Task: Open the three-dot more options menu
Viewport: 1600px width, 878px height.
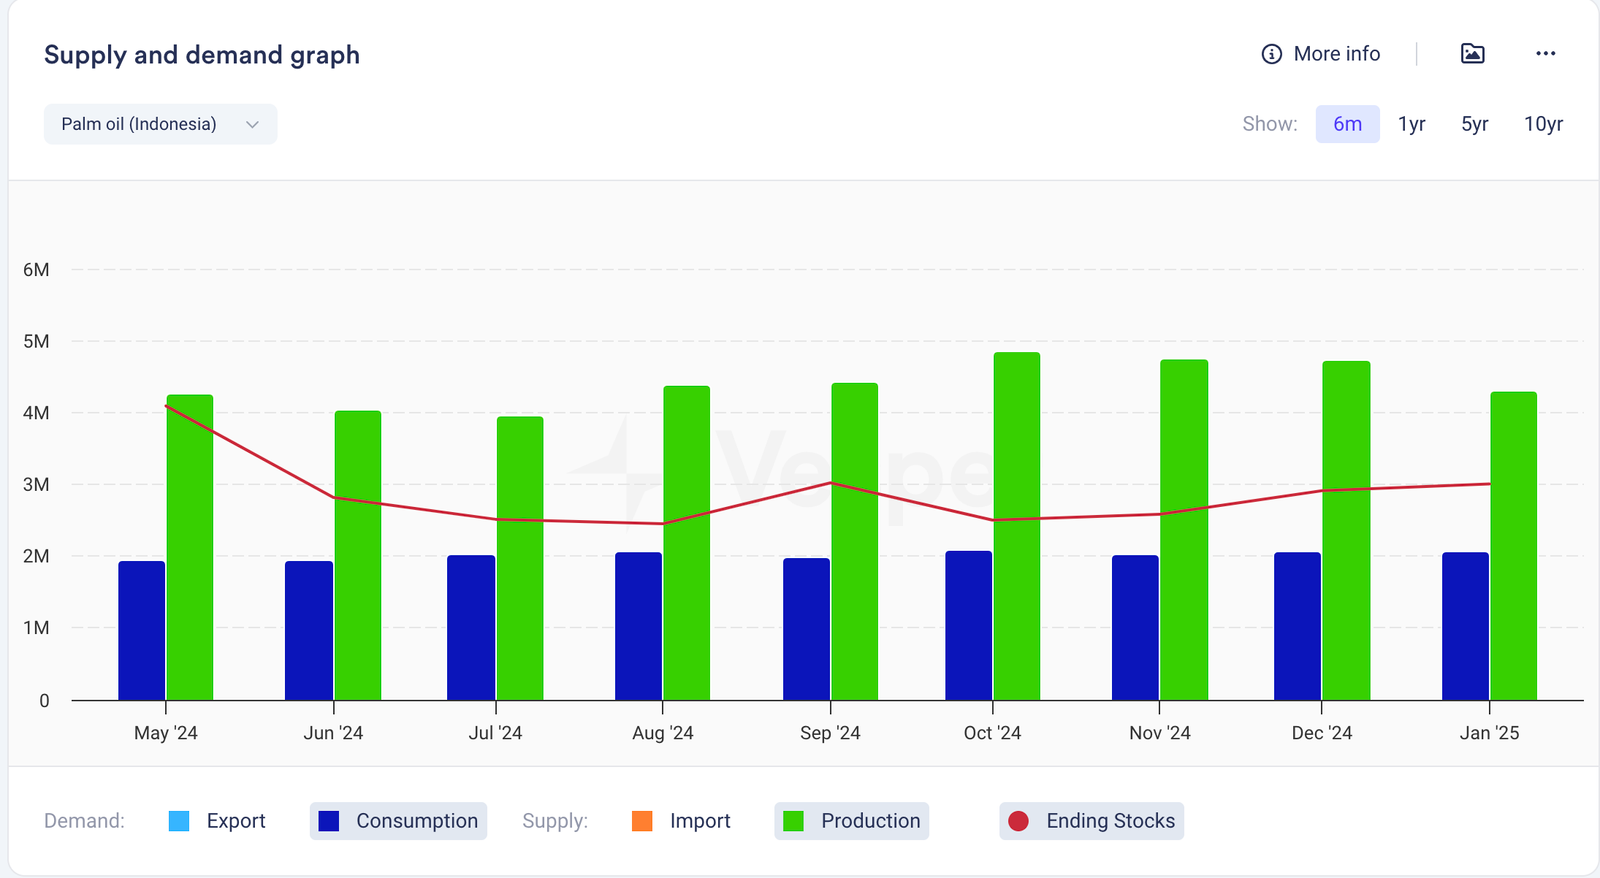Action: (1545, 54)
